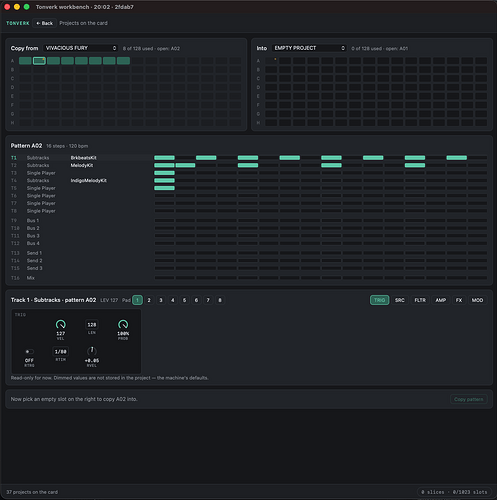Click T5 first step trig
Viewport: 497px width, 500px height.
click(164, 188)
